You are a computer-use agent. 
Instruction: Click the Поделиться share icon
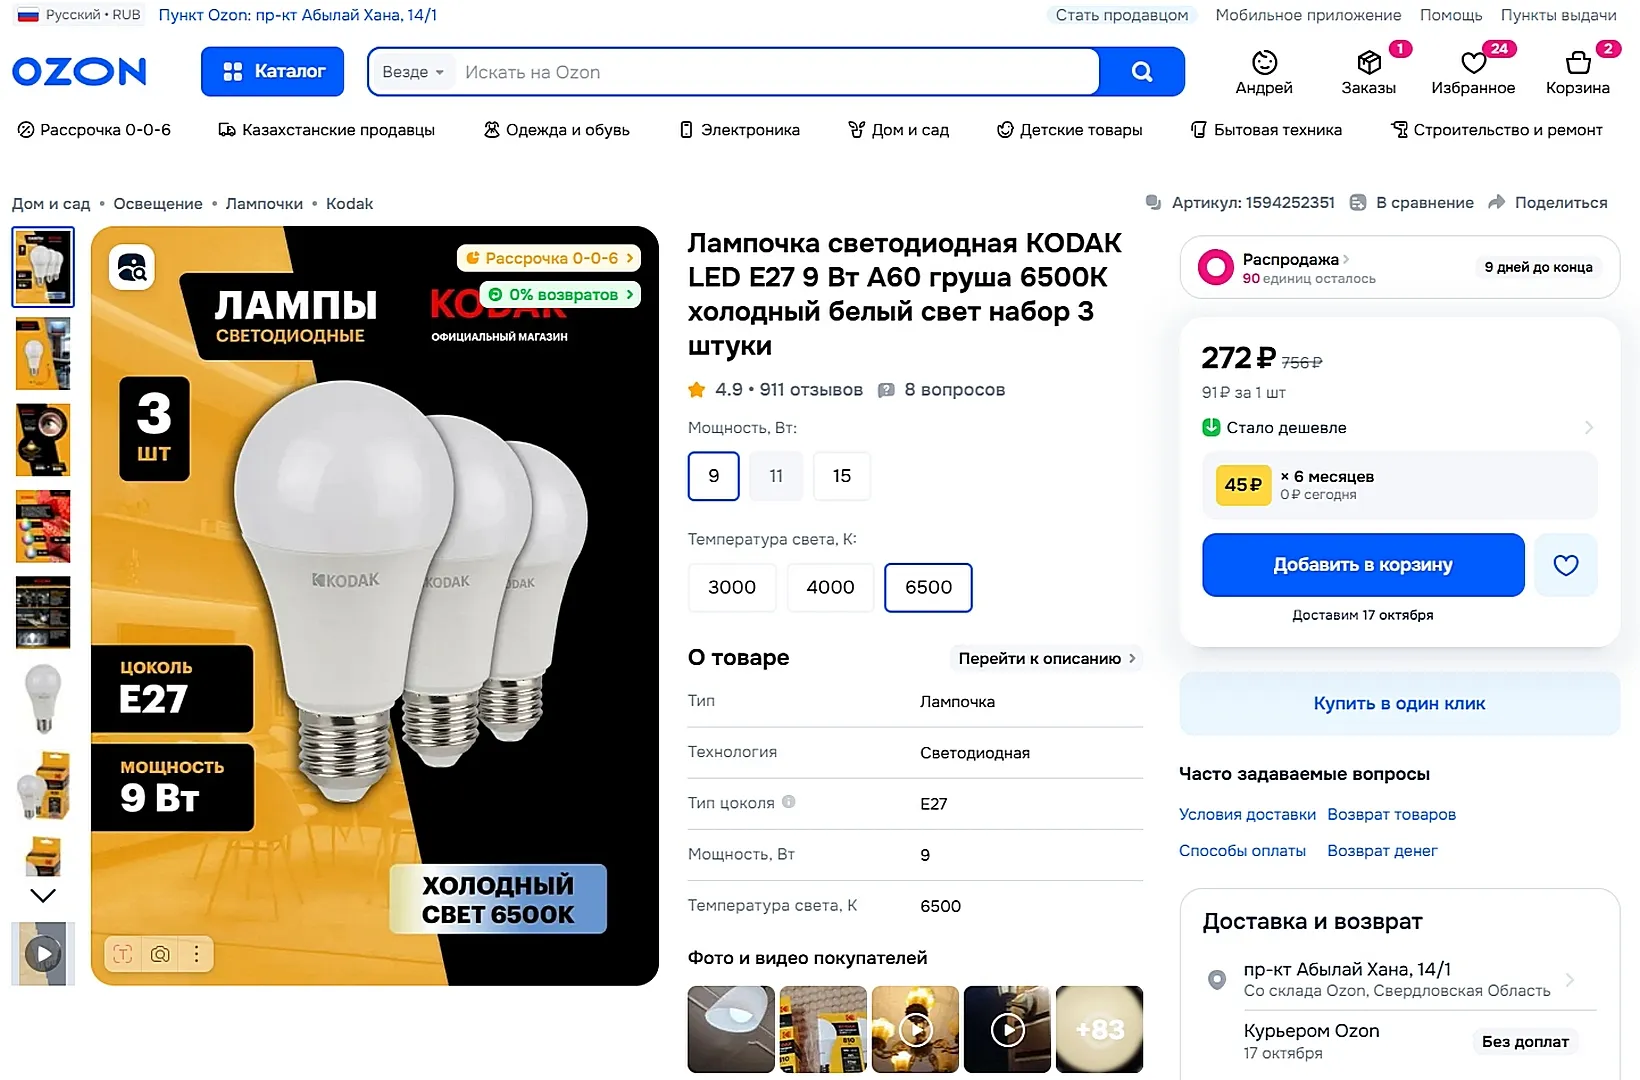pyautogui.click(x=1497, y=203)
